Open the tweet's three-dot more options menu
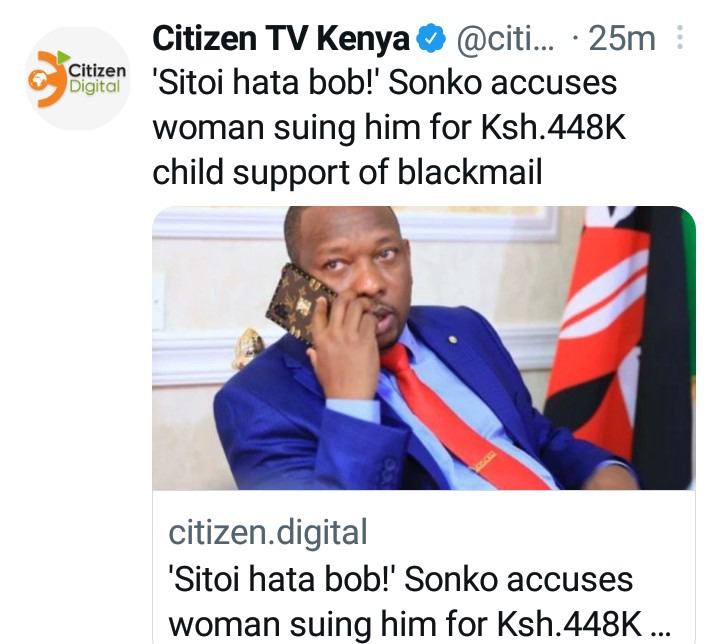Screen dimensions: 720x644 pyautogui.click(x=680, y=38)
